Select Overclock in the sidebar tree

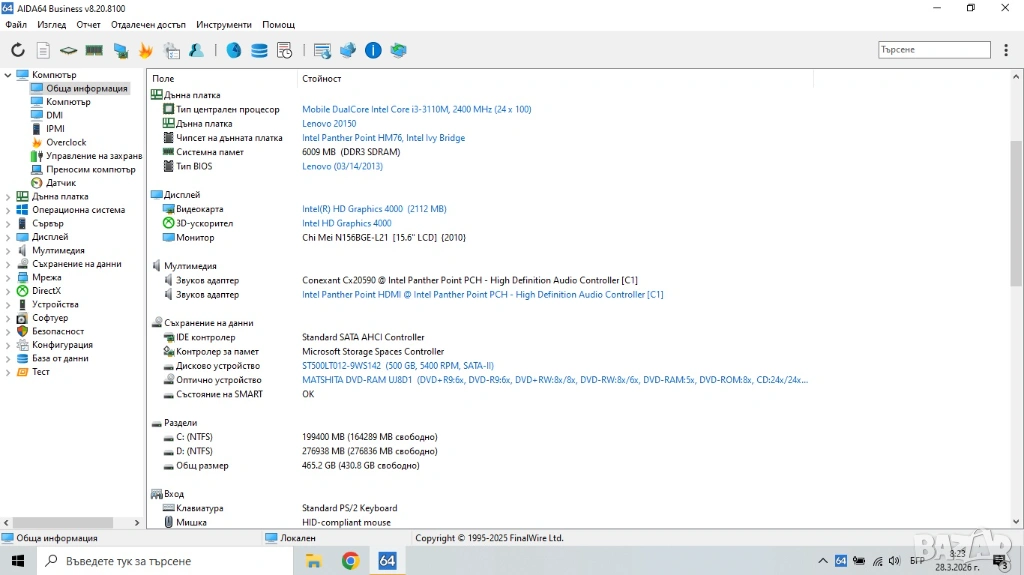[66, 143]
